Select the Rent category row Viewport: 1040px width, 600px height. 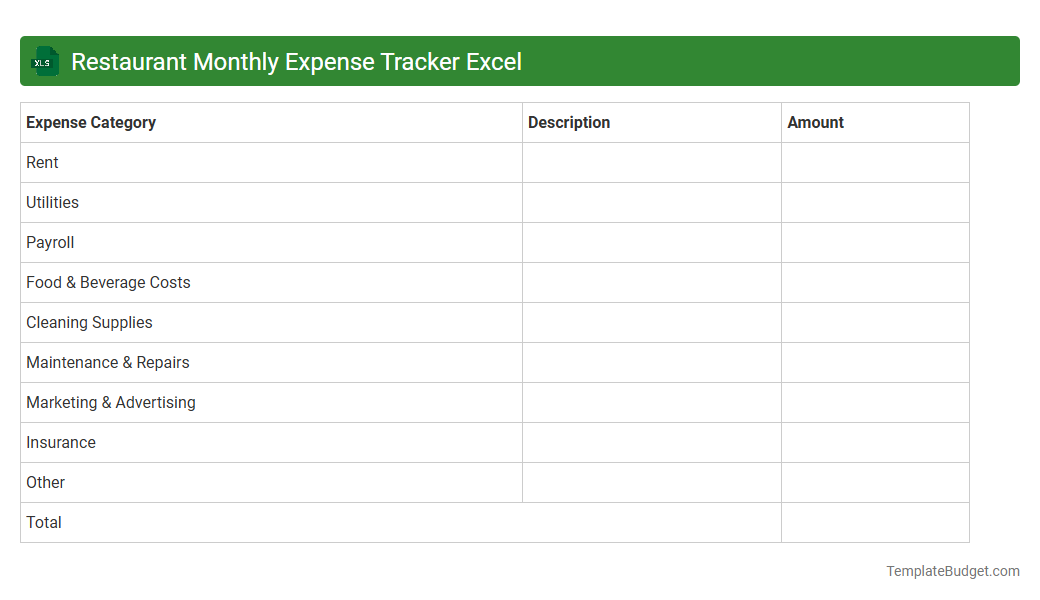(42, 162)
